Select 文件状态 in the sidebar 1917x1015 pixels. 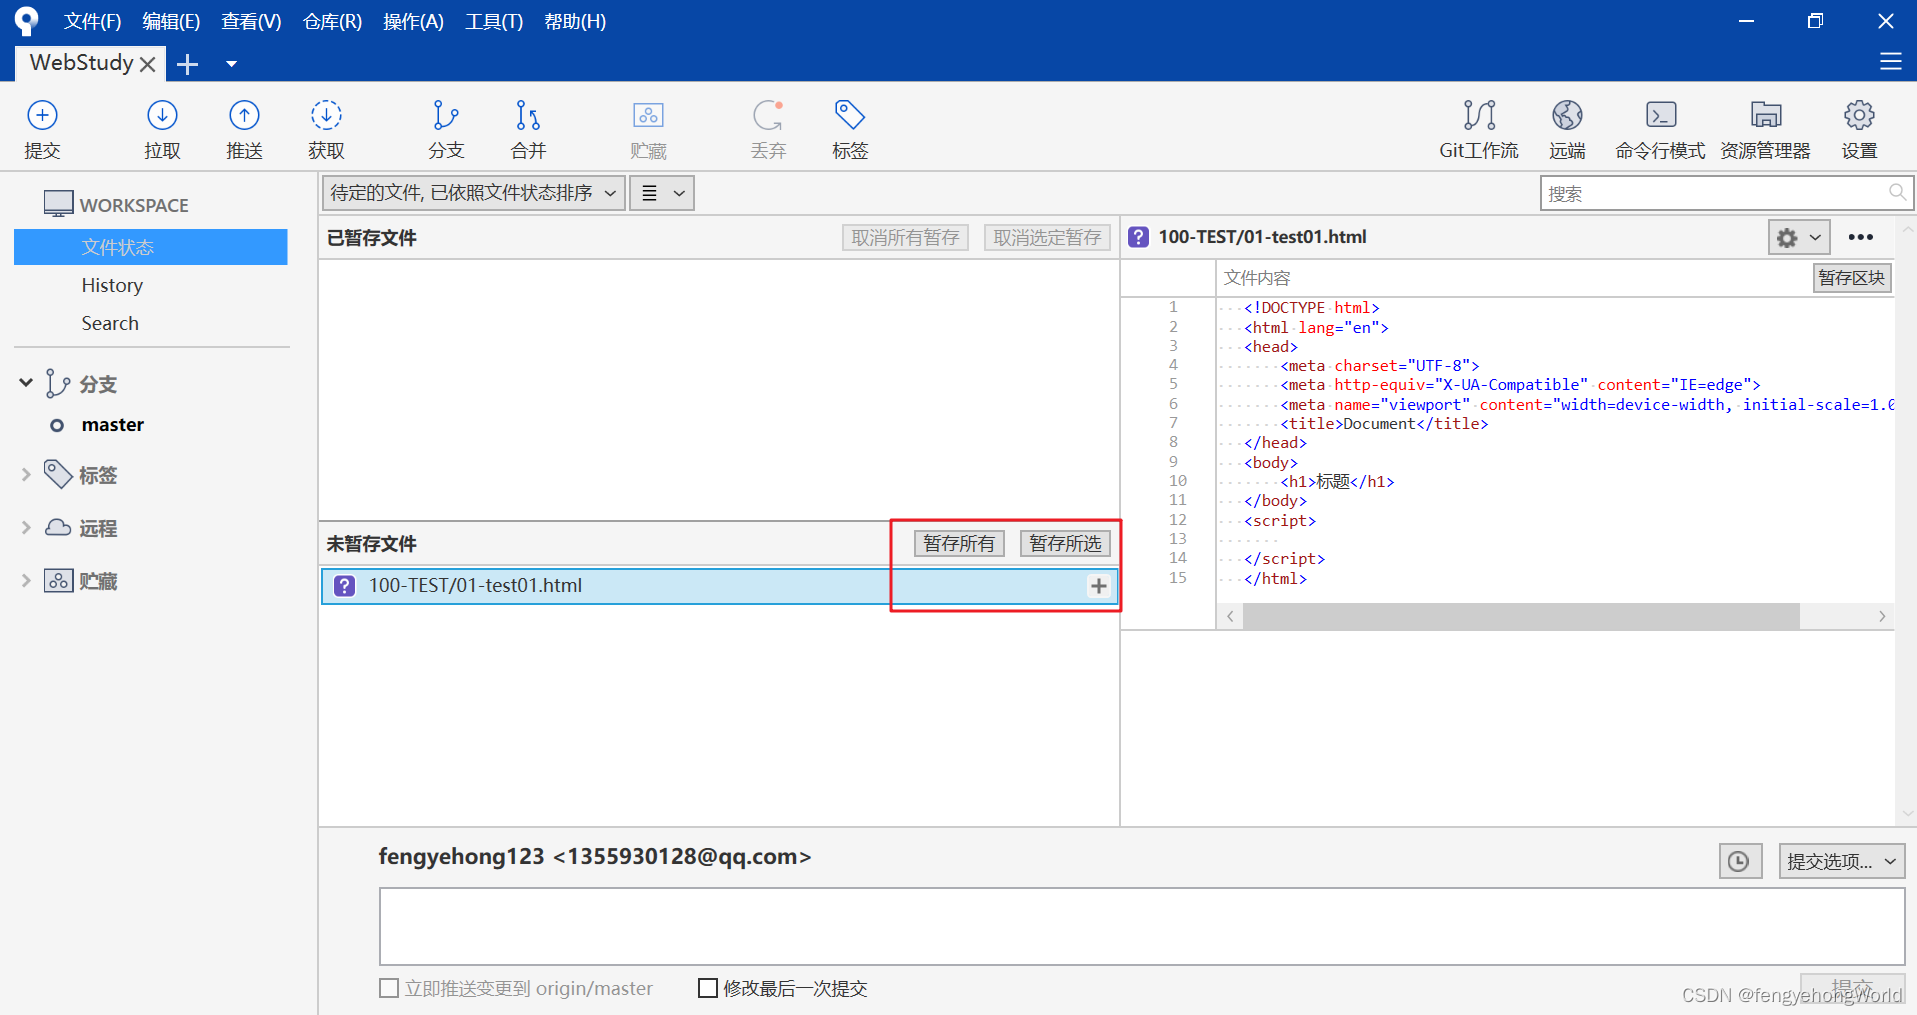(x=151, y=247)
